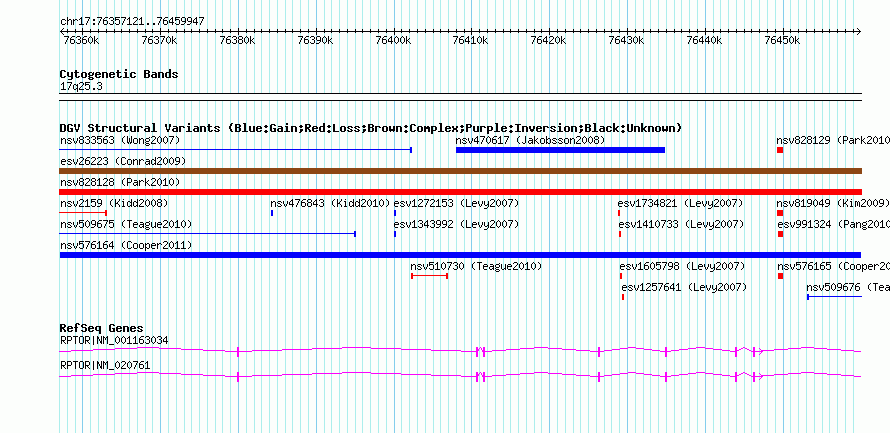
Task: Select nsv510730 (Teague2010) label
Action: tap(476, 266)
